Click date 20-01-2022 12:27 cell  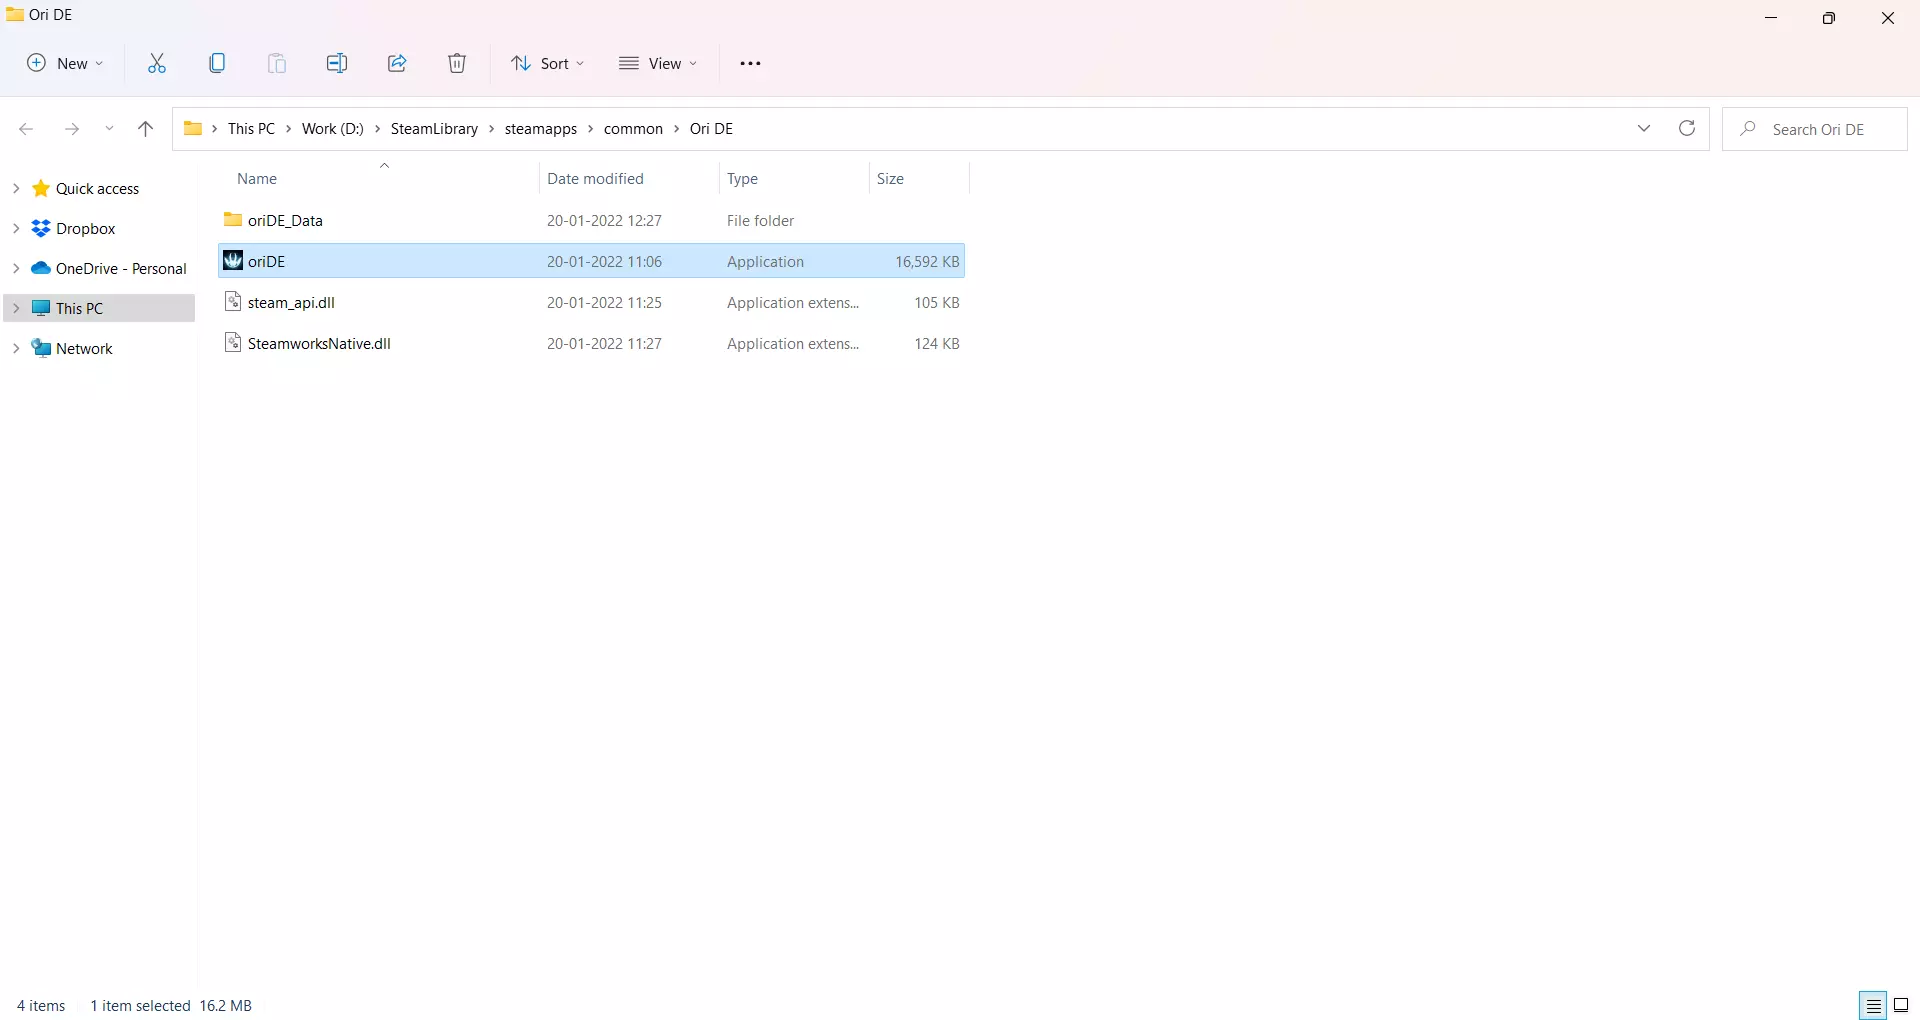[x=604, y=221]
